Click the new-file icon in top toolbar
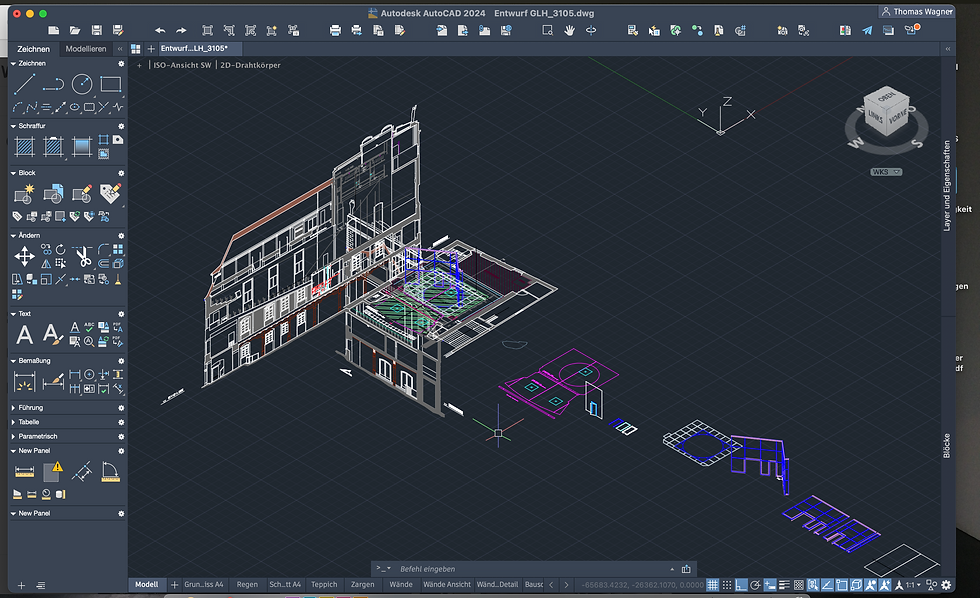The width and height of the screenshot is (980, 598). coord(54,30)
